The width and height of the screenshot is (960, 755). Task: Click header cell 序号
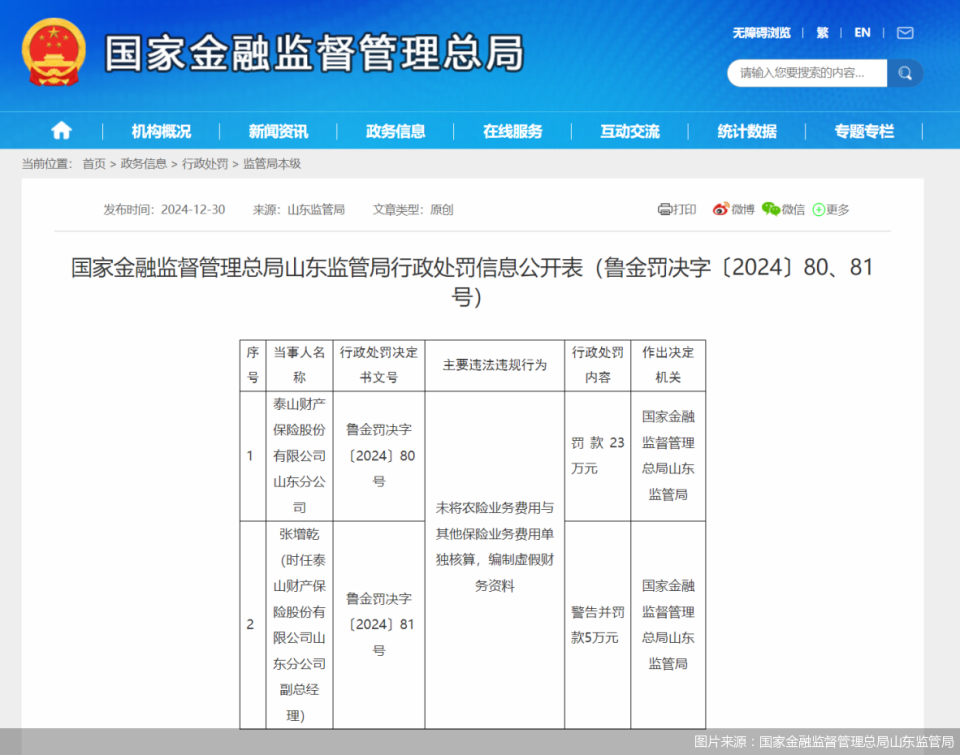coord(253,366)
